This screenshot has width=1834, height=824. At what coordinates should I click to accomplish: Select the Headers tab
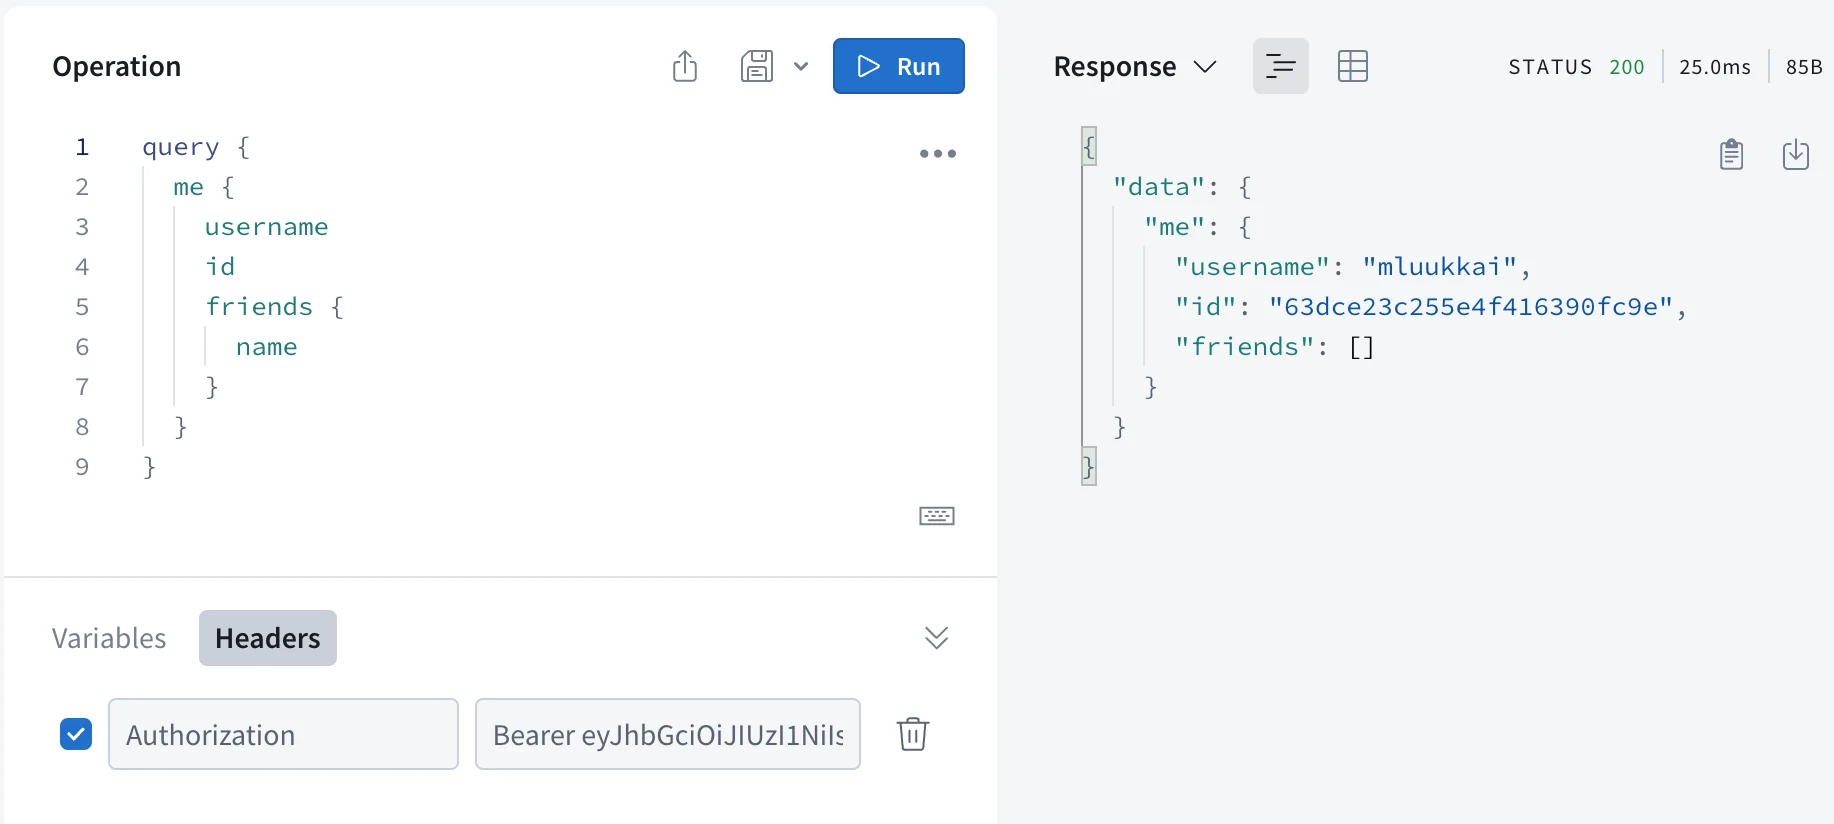[x=268, y=638]
